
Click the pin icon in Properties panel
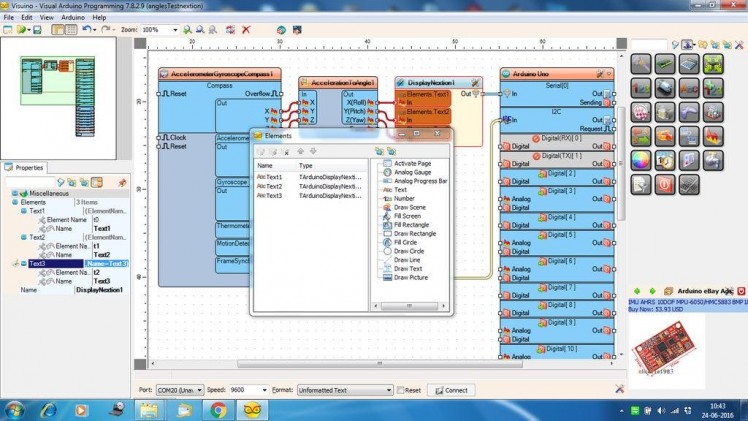[x=122, y=182]
